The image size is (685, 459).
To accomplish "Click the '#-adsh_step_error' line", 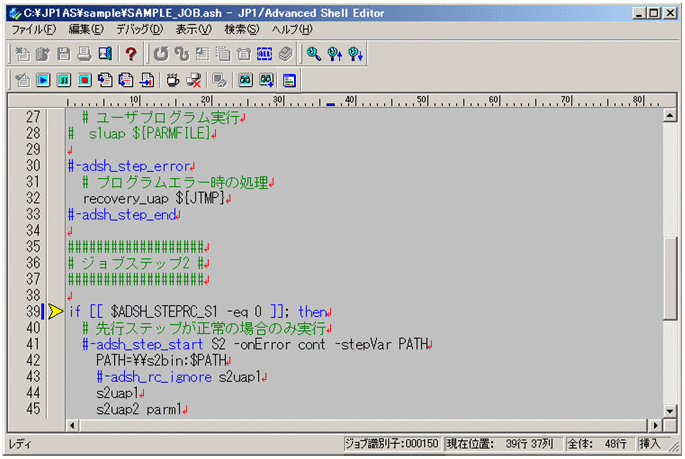I will (131, 166).
